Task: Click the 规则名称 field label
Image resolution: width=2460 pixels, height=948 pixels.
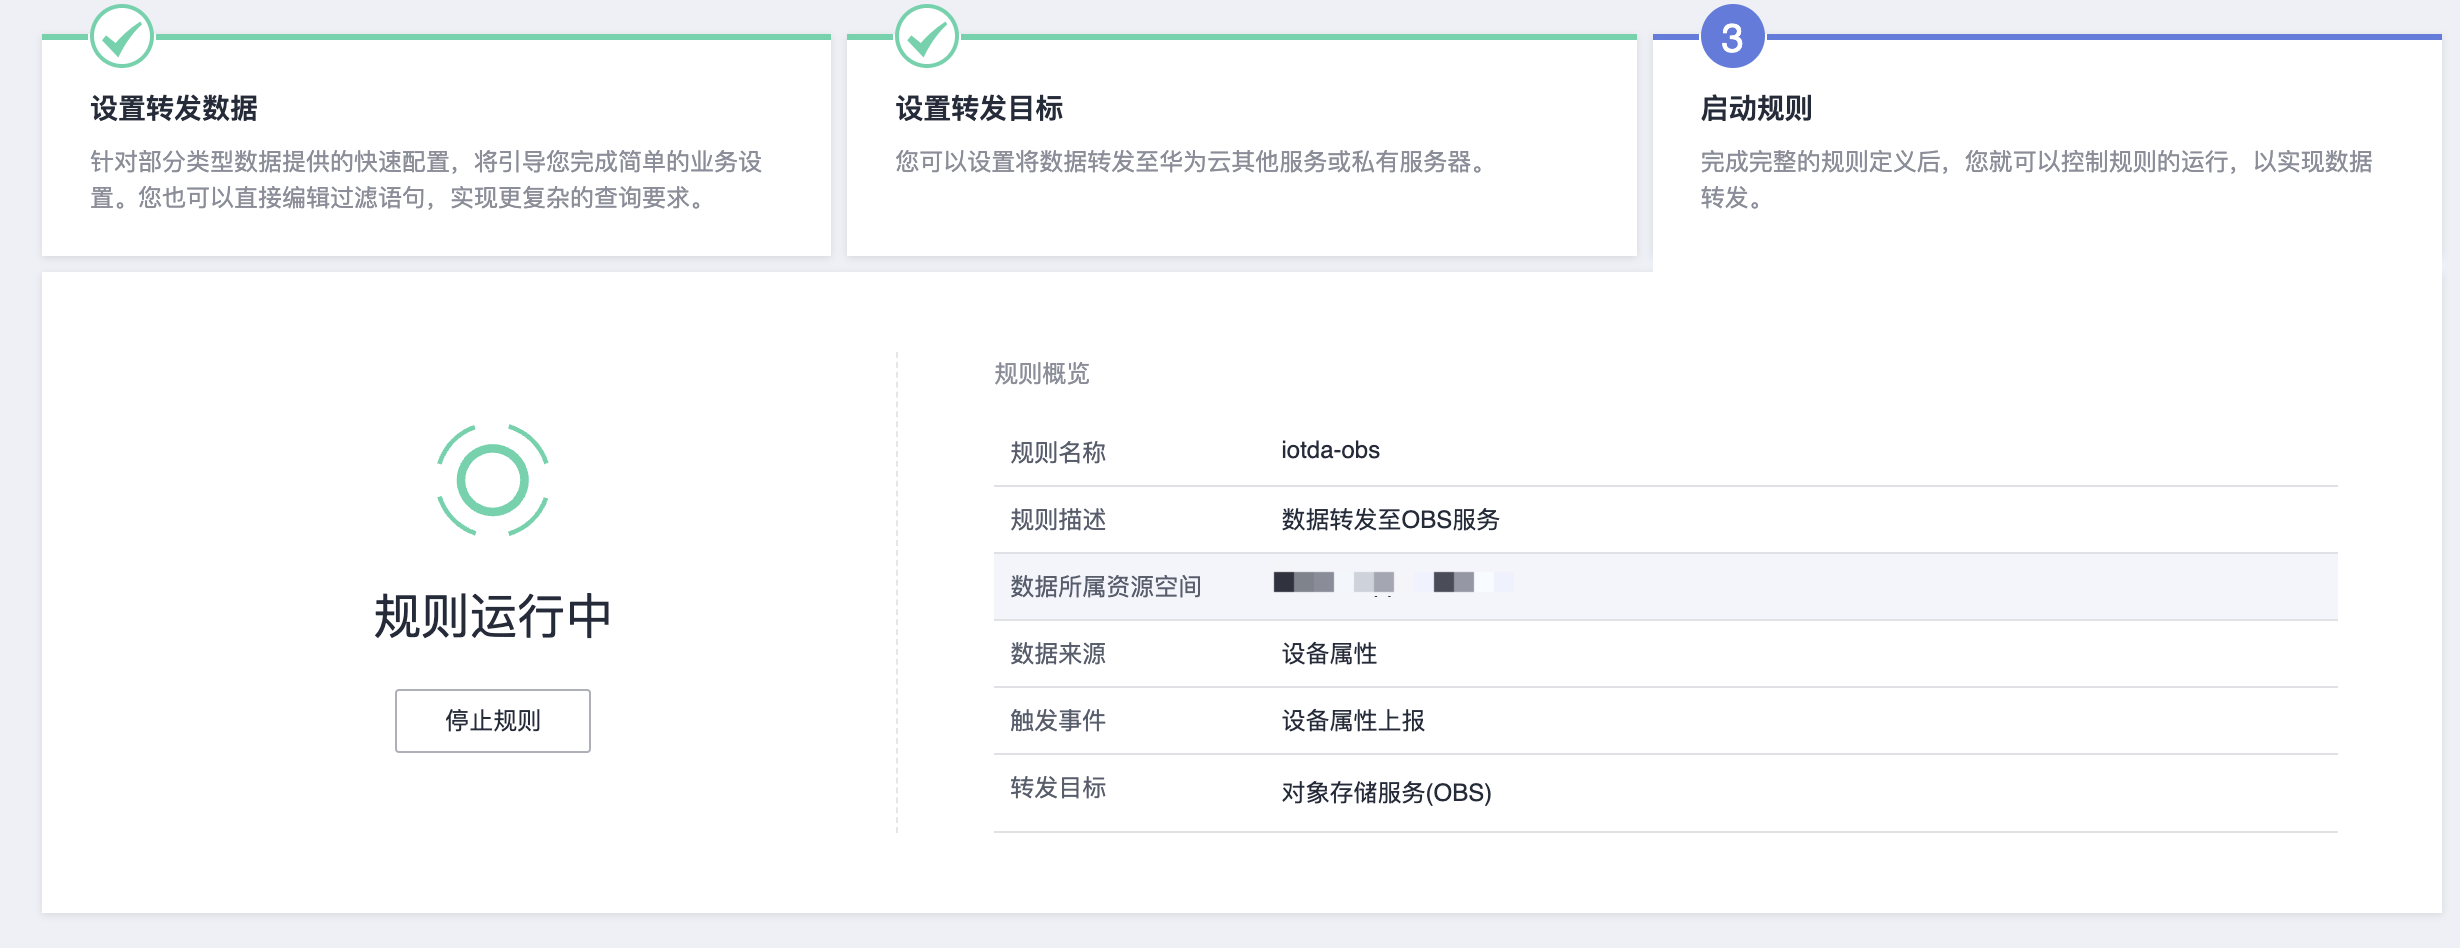Action: point(1058,453)
